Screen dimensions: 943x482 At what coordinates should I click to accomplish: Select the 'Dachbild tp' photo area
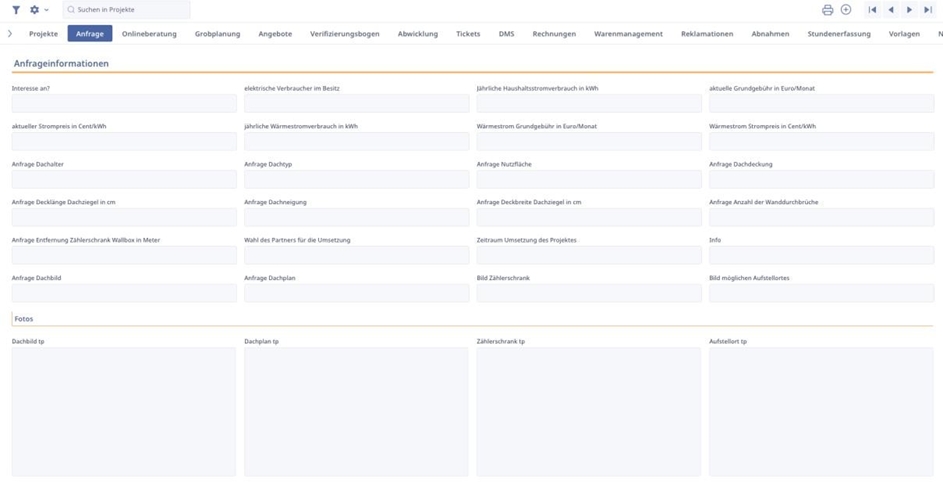tap(124, 411)
